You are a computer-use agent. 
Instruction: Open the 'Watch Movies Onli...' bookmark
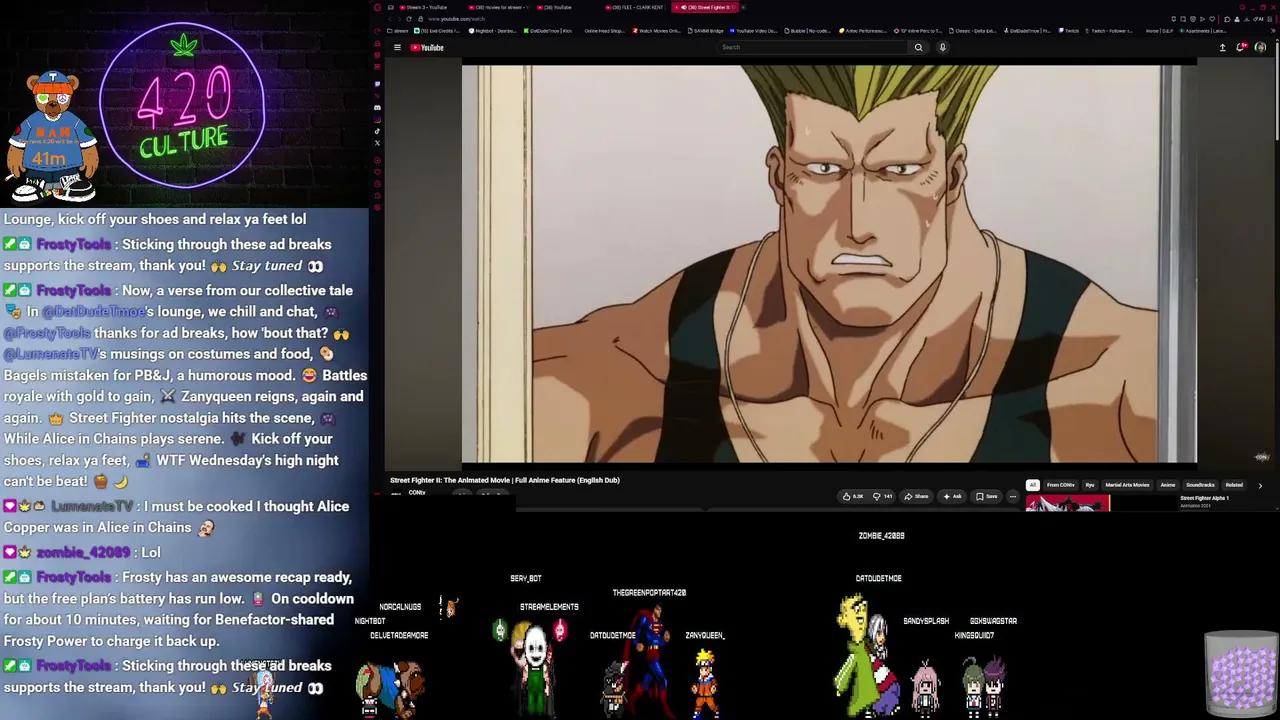657,31
